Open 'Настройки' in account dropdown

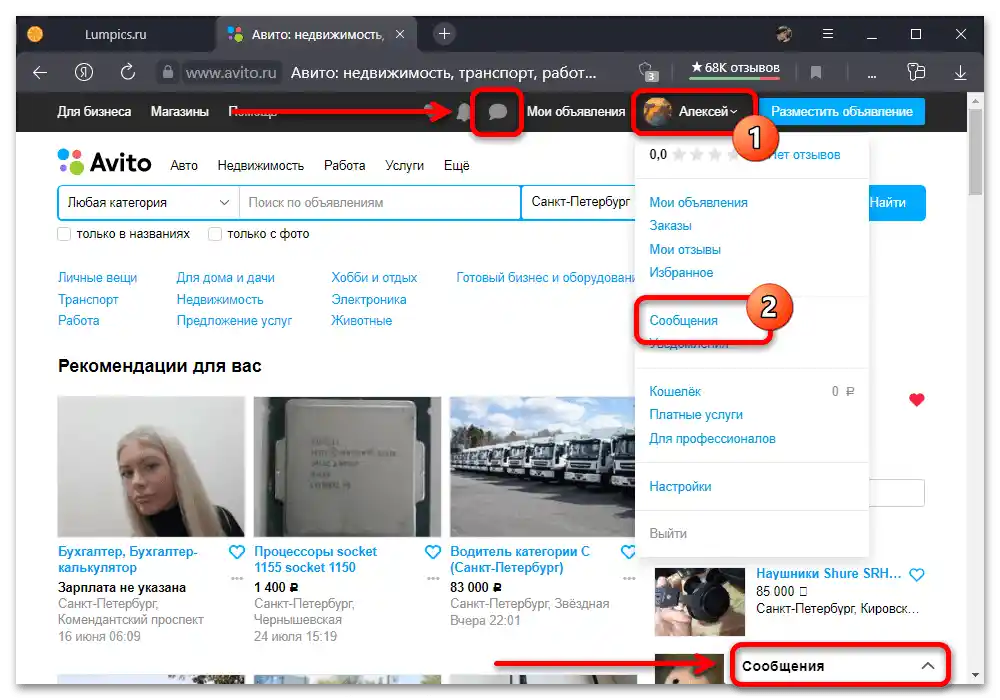(680, 486)
